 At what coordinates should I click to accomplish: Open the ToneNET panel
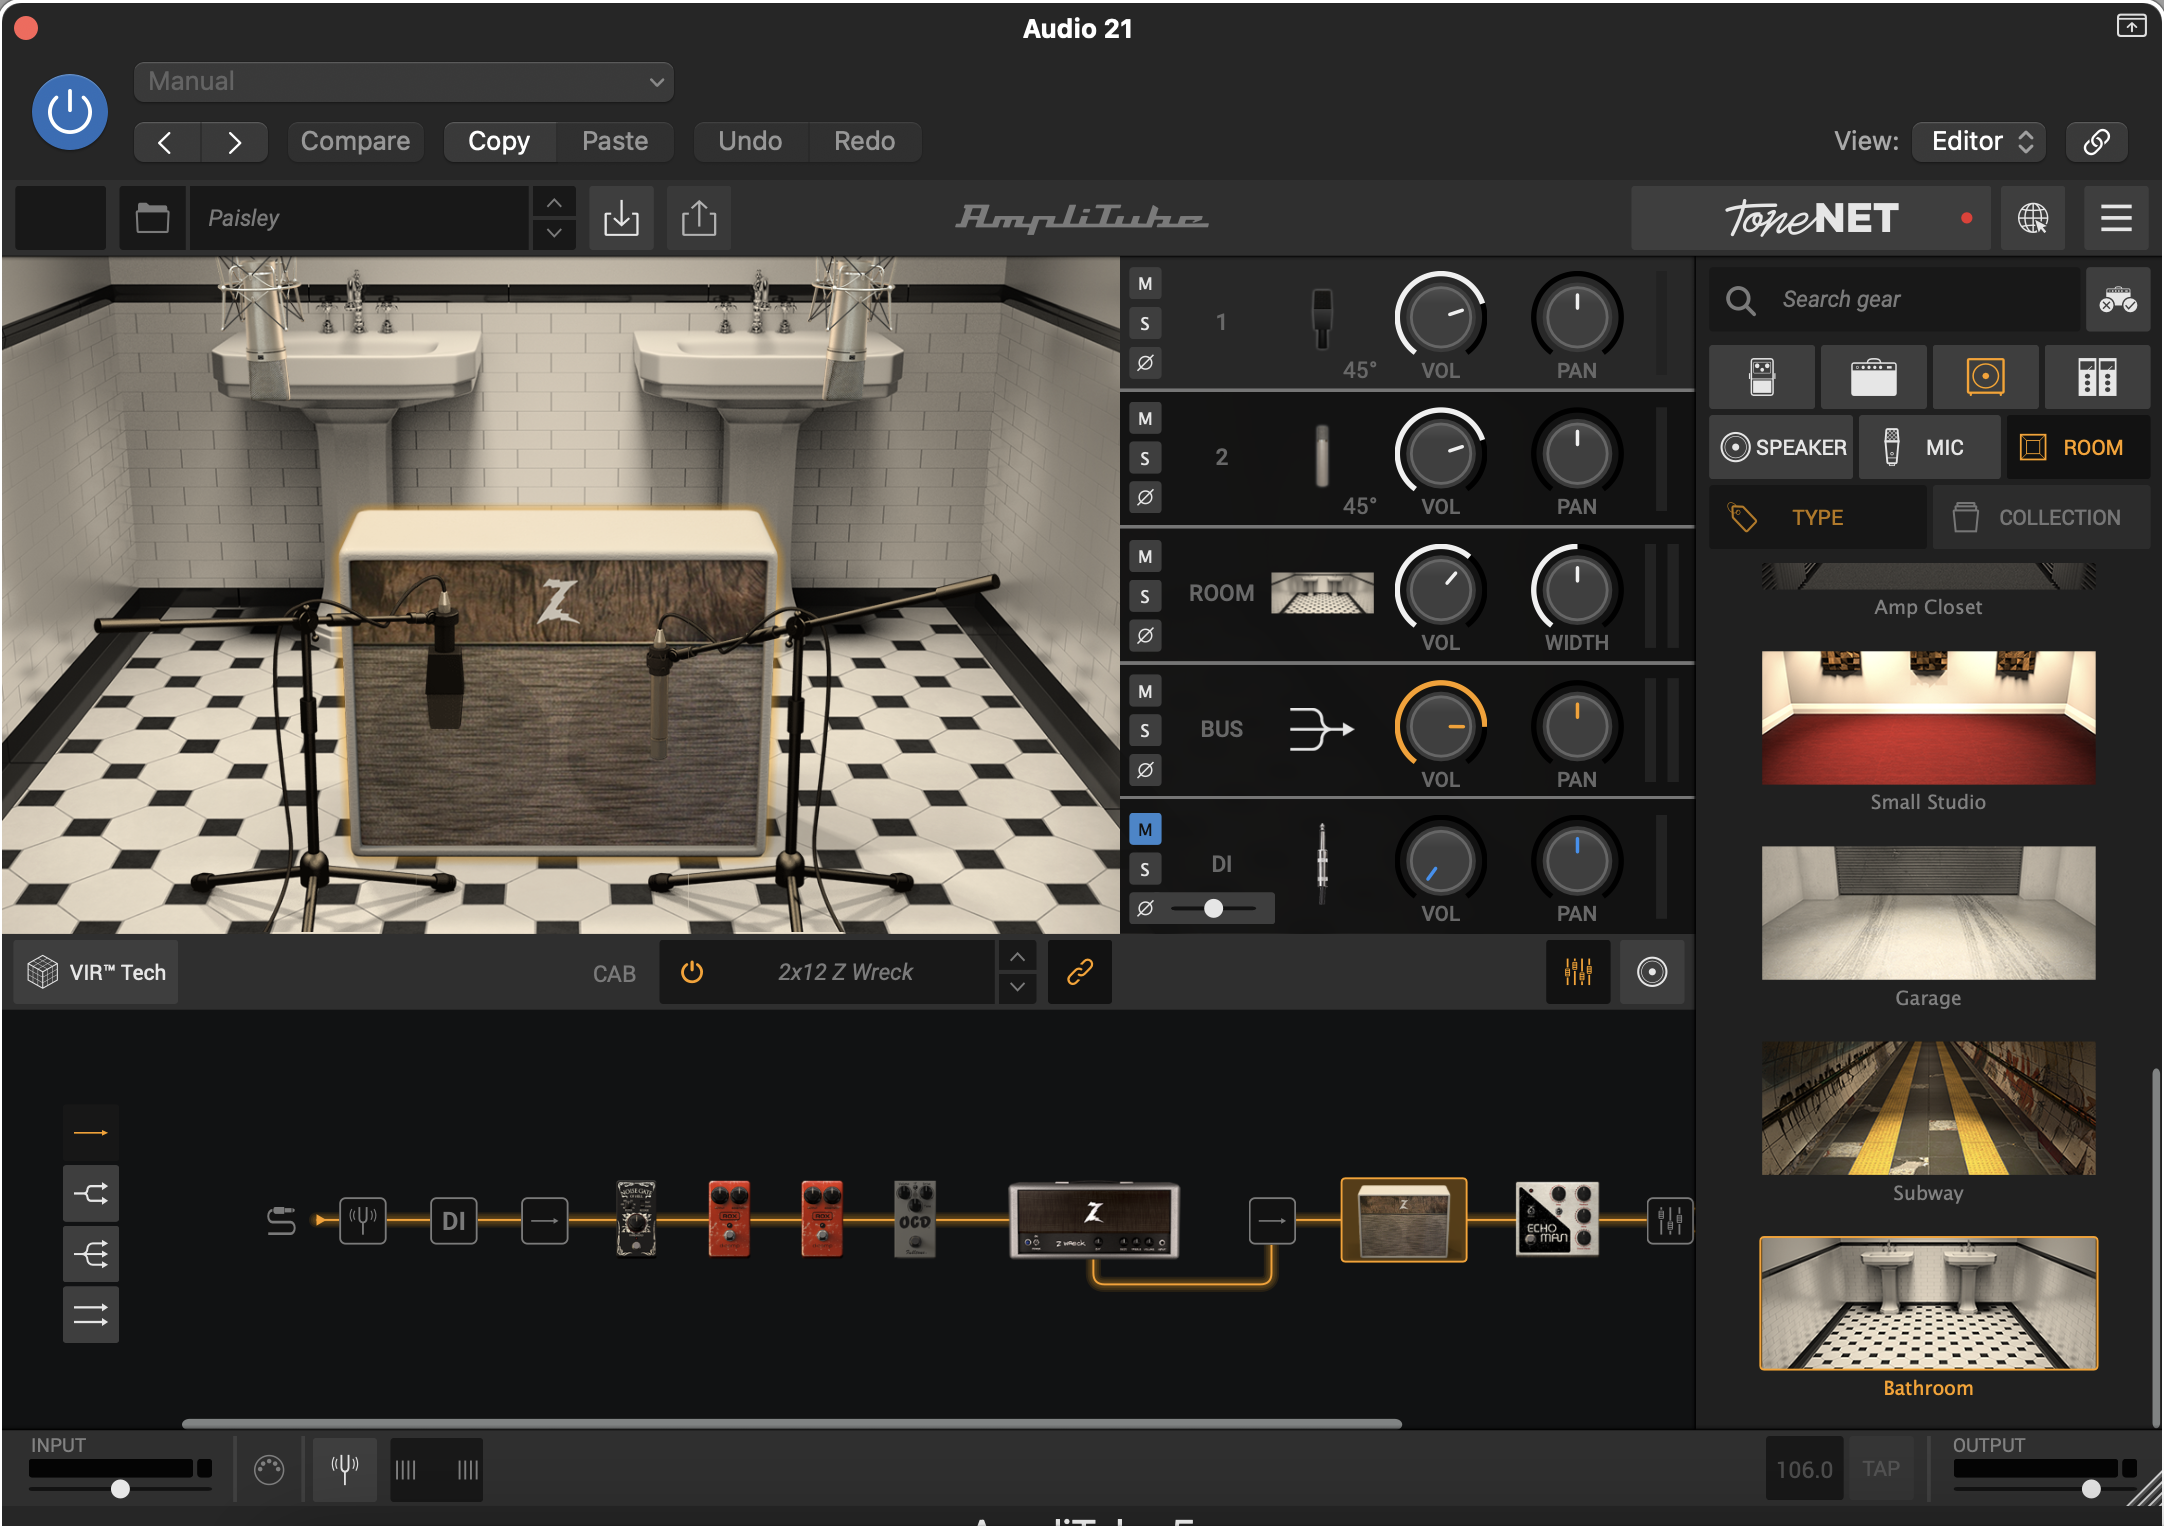coord(1811,218)
